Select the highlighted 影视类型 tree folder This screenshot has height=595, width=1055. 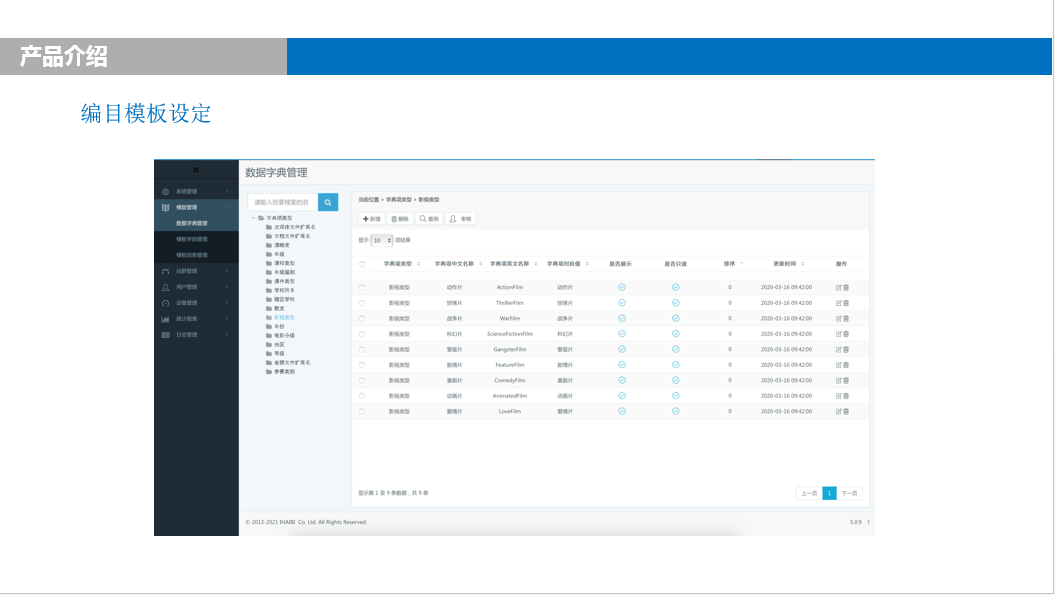click(x=281, y=318)
